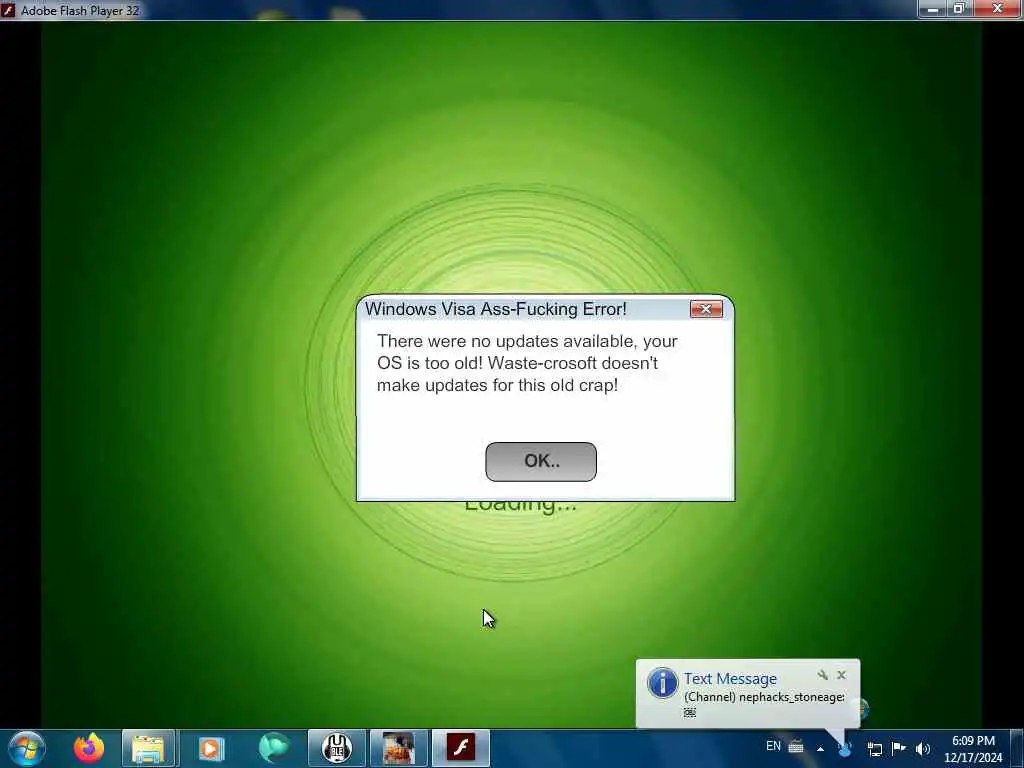Image resolution: width=1024 pixels, height=768 pixels.
Task: Open Action Center flag icon
Action: [x=899, y=748]
